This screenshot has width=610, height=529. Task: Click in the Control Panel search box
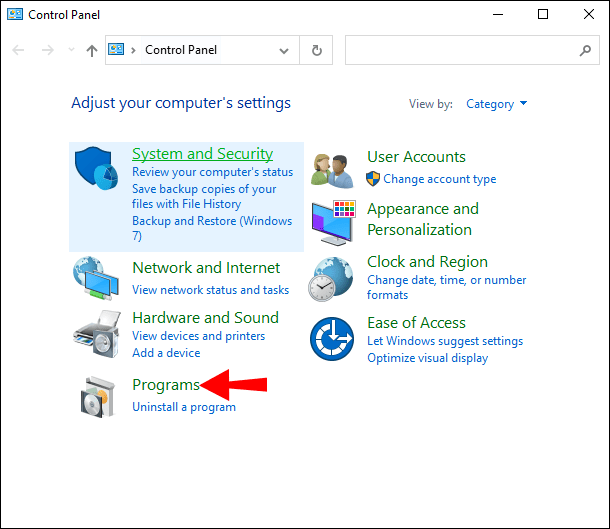[x=460, y=50]
